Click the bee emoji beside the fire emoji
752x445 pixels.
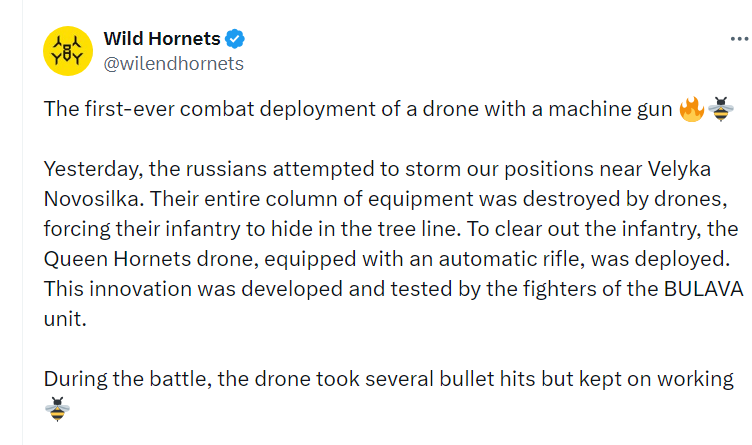(x=721, y=109)
